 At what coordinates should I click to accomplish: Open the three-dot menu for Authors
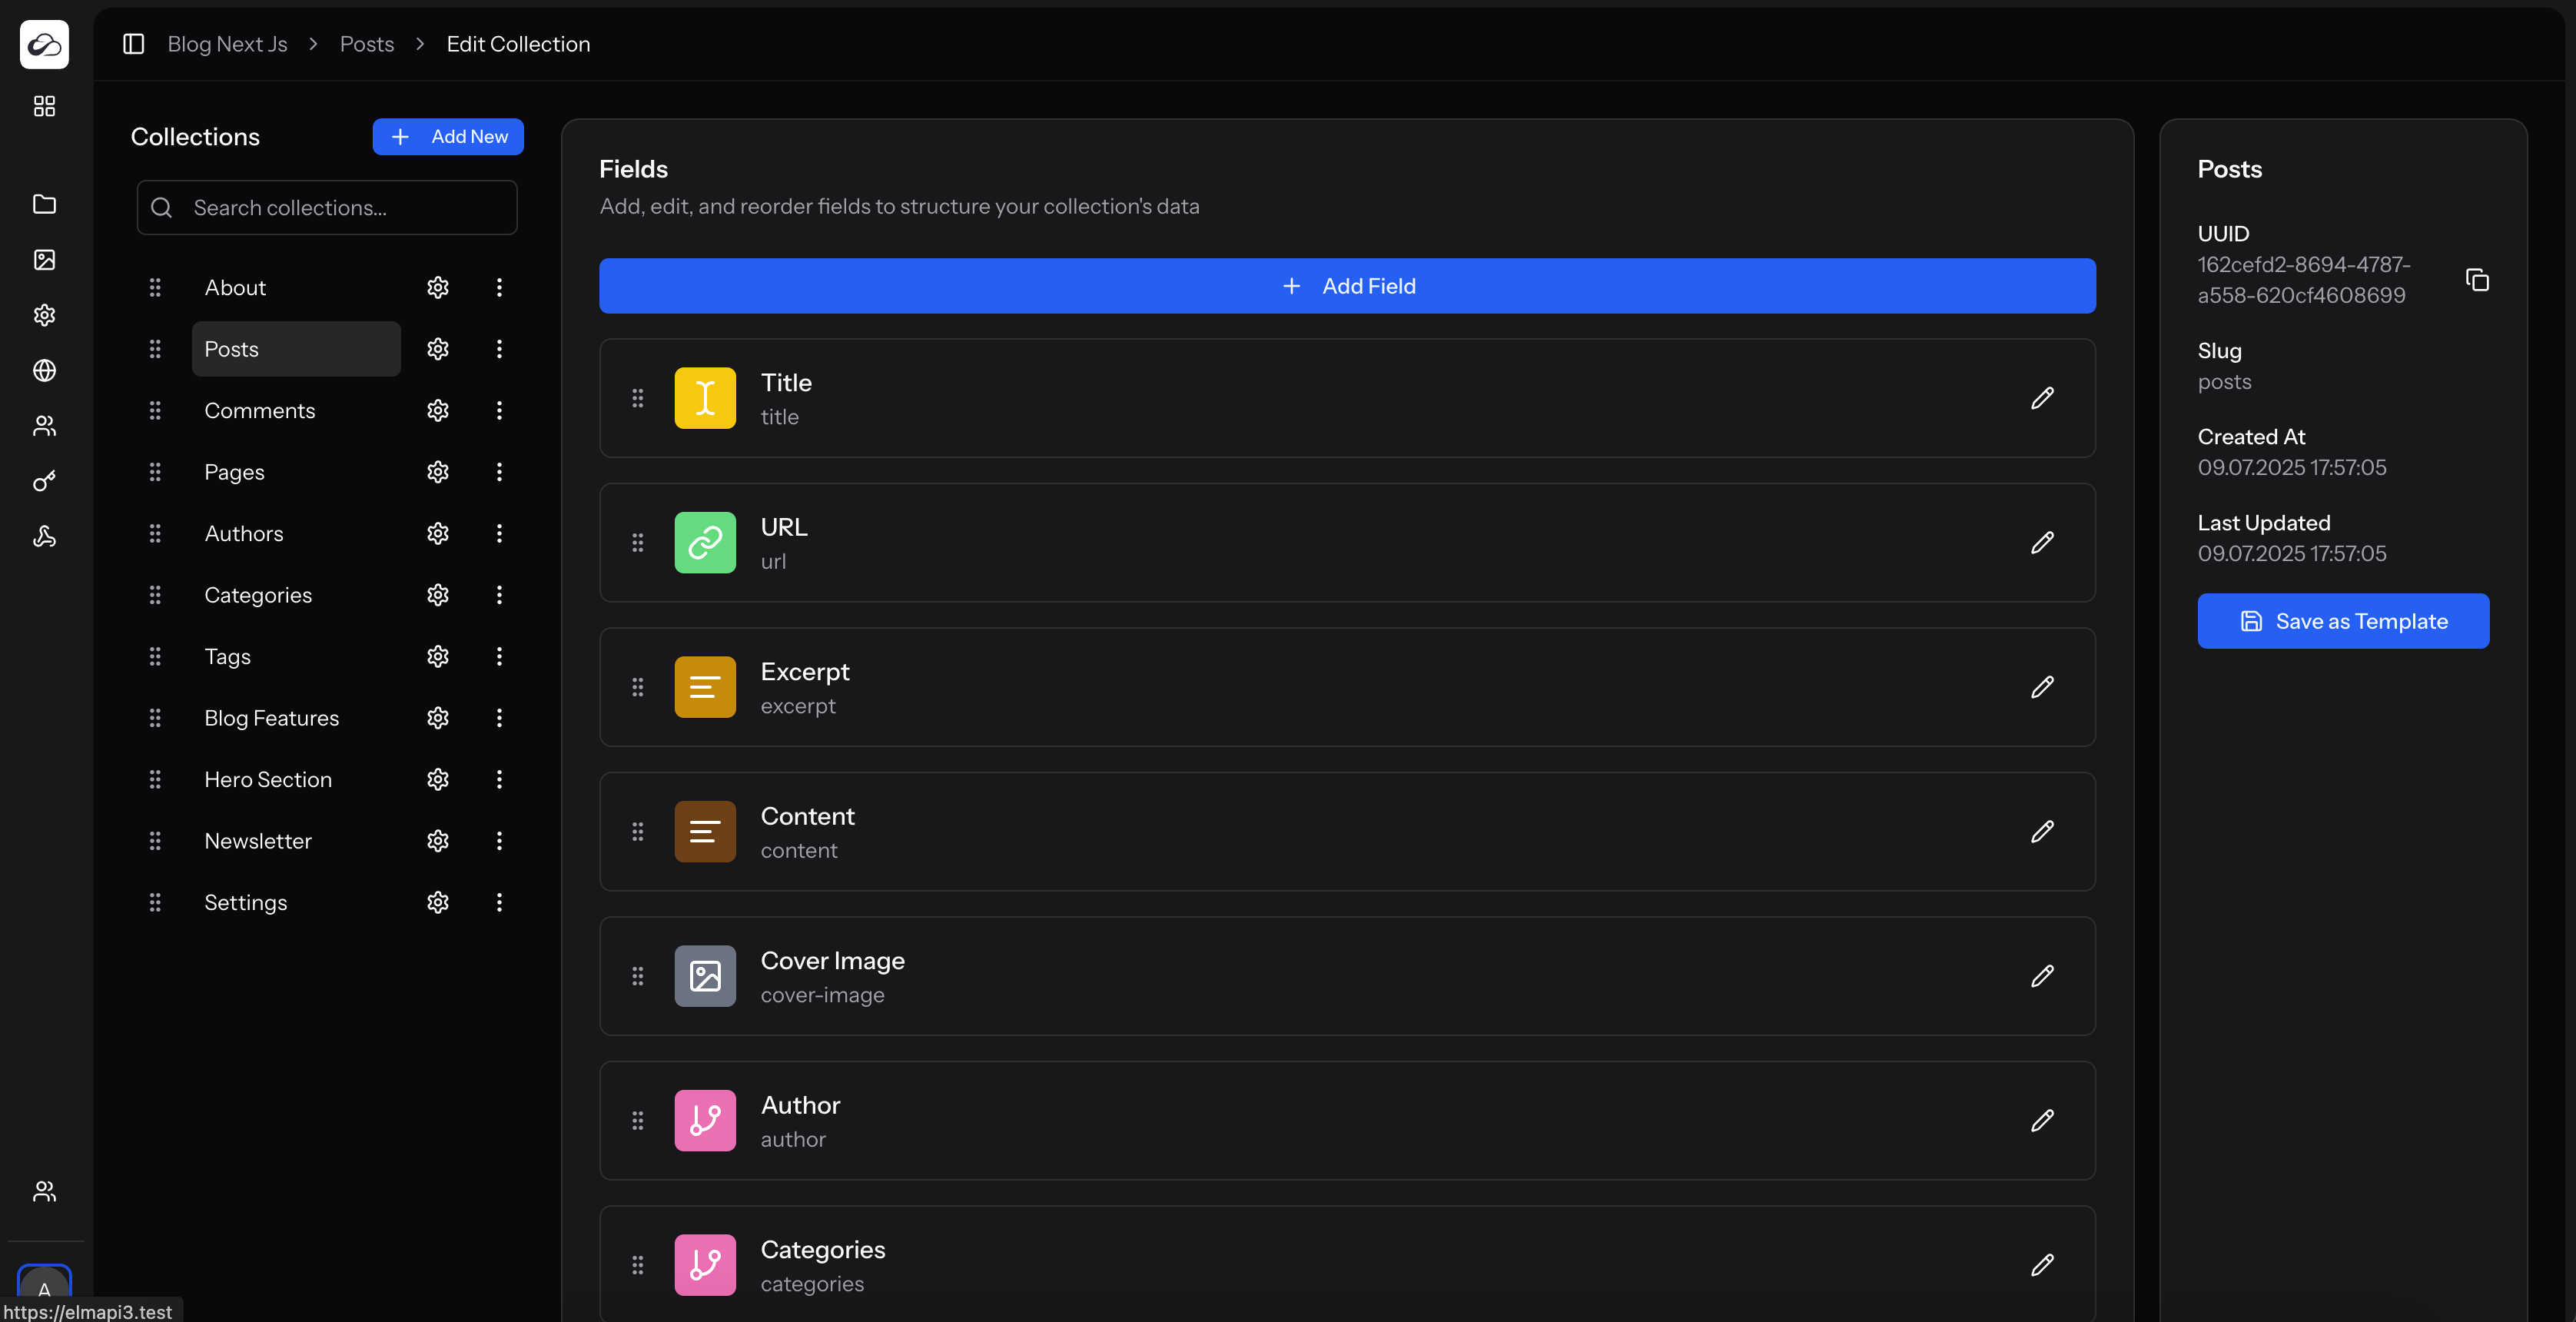tap(499, 533)
